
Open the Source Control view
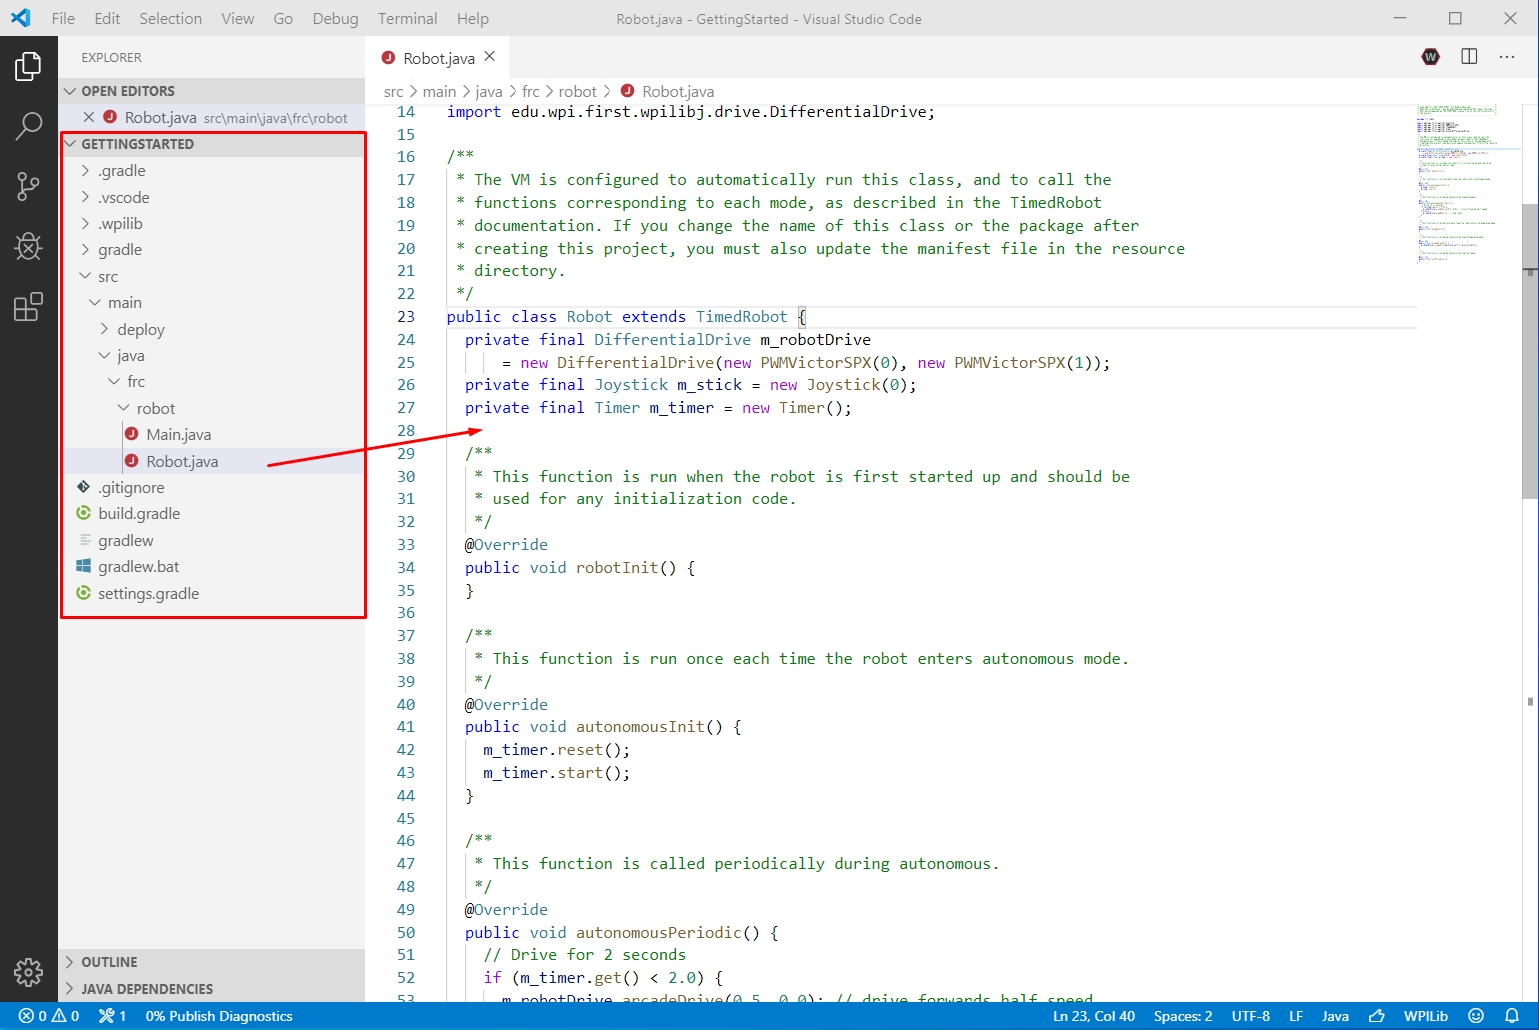pyautogui.click(x=28, y=186)
